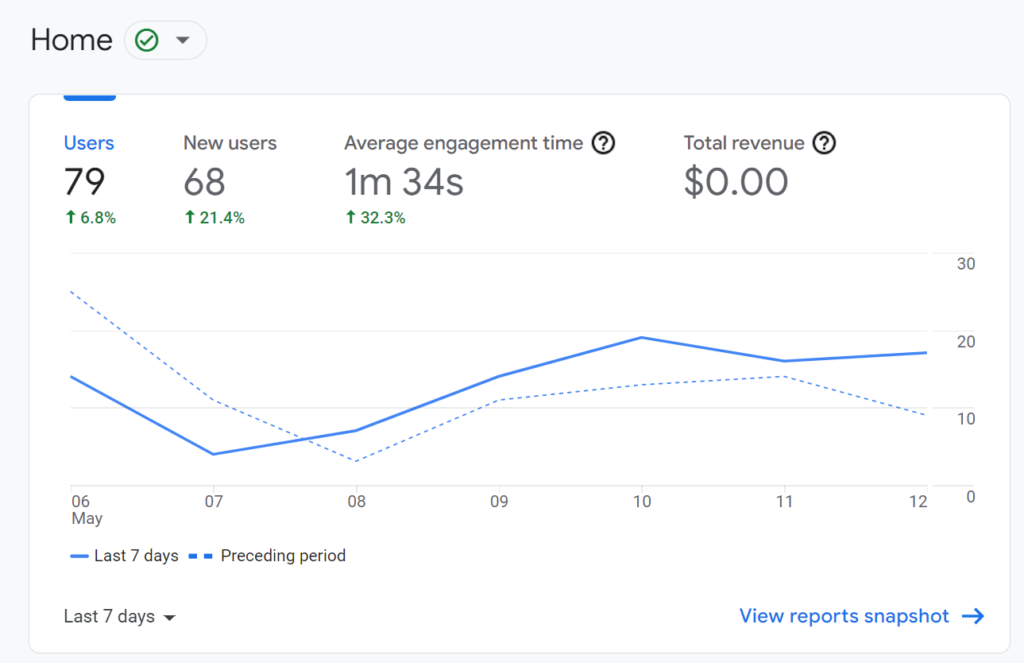Click the May 08 label on the chart axis

click(x=357, y=501)
